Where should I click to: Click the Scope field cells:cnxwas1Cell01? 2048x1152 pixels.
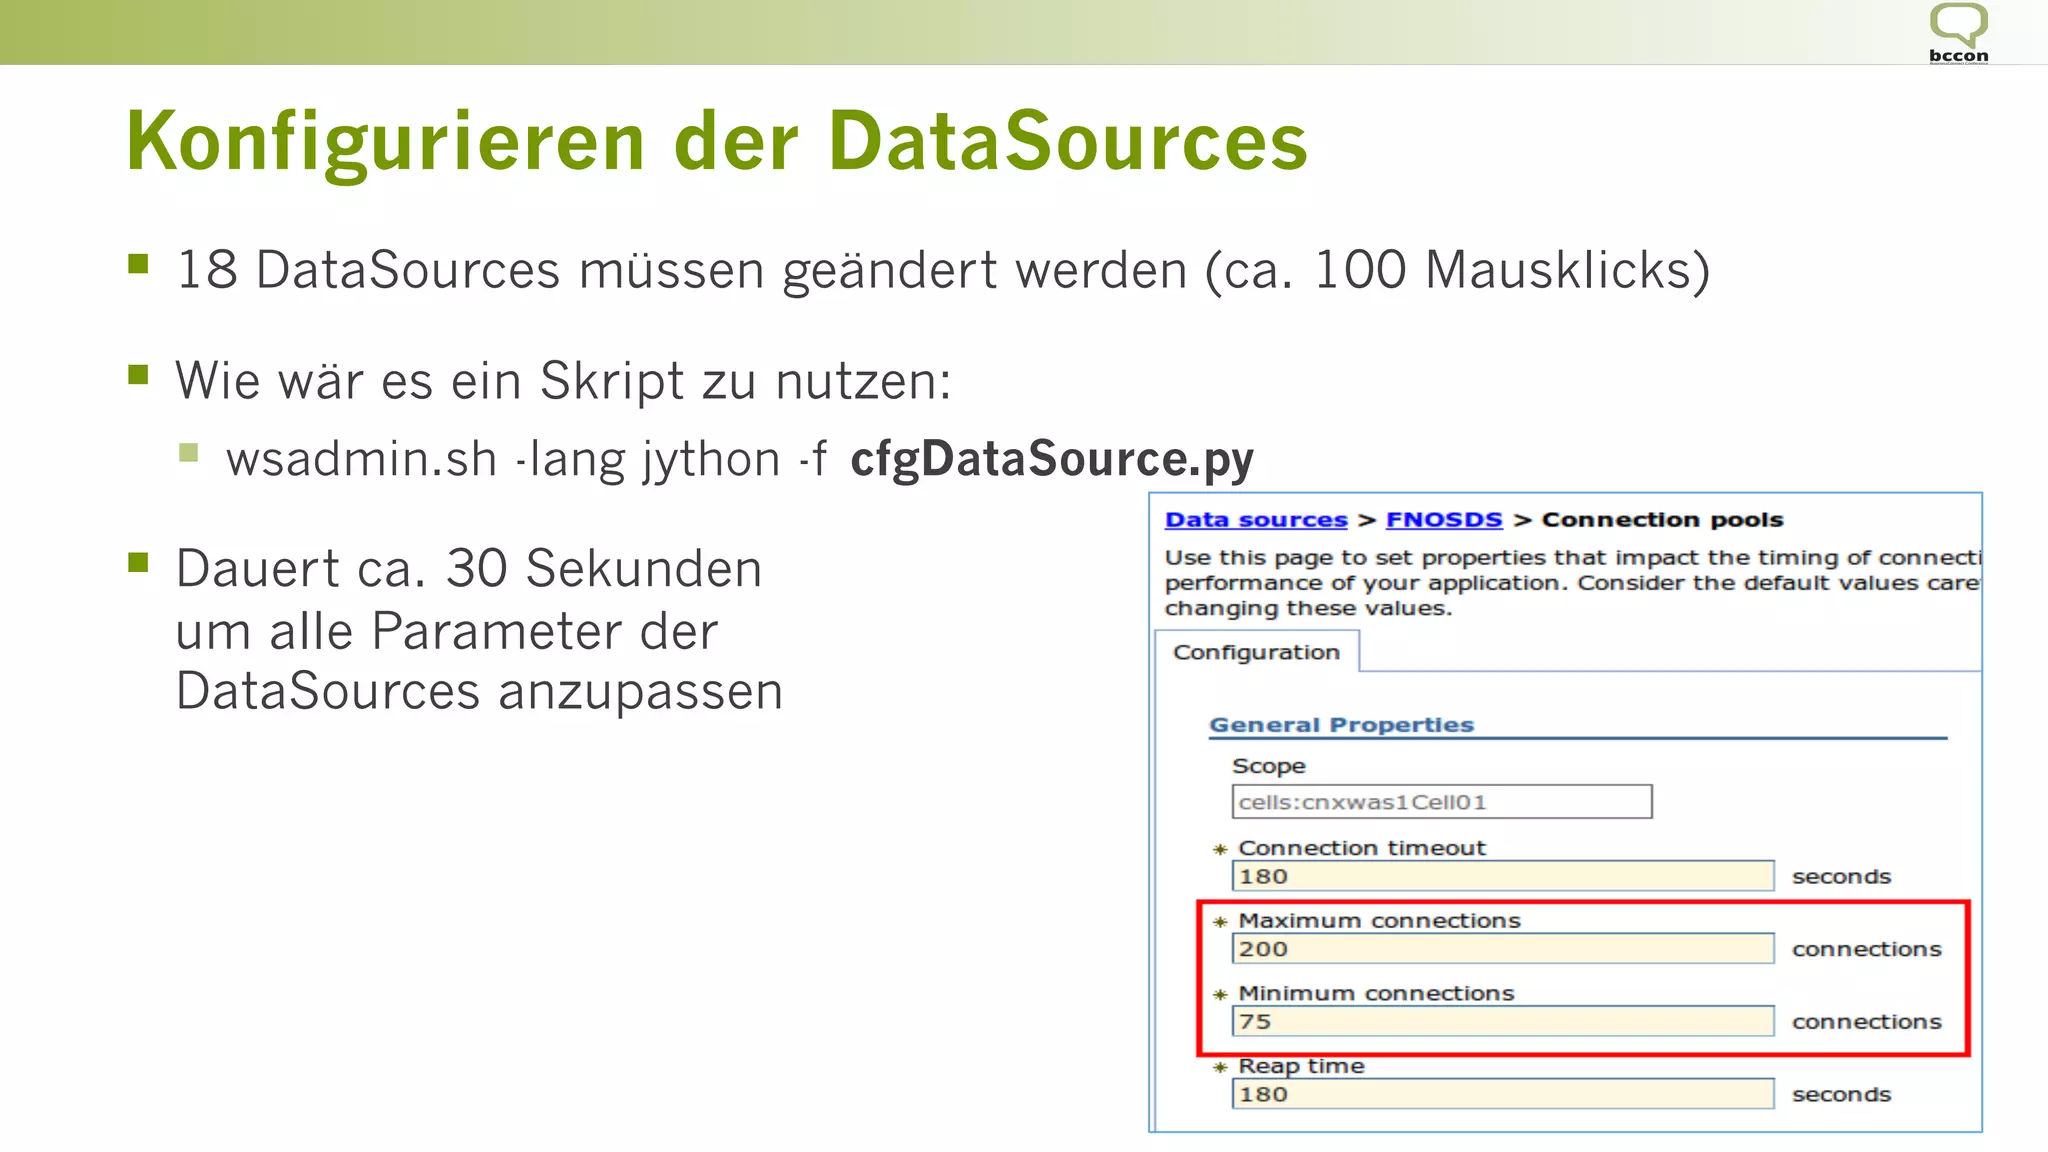(x=1442, y=802)
